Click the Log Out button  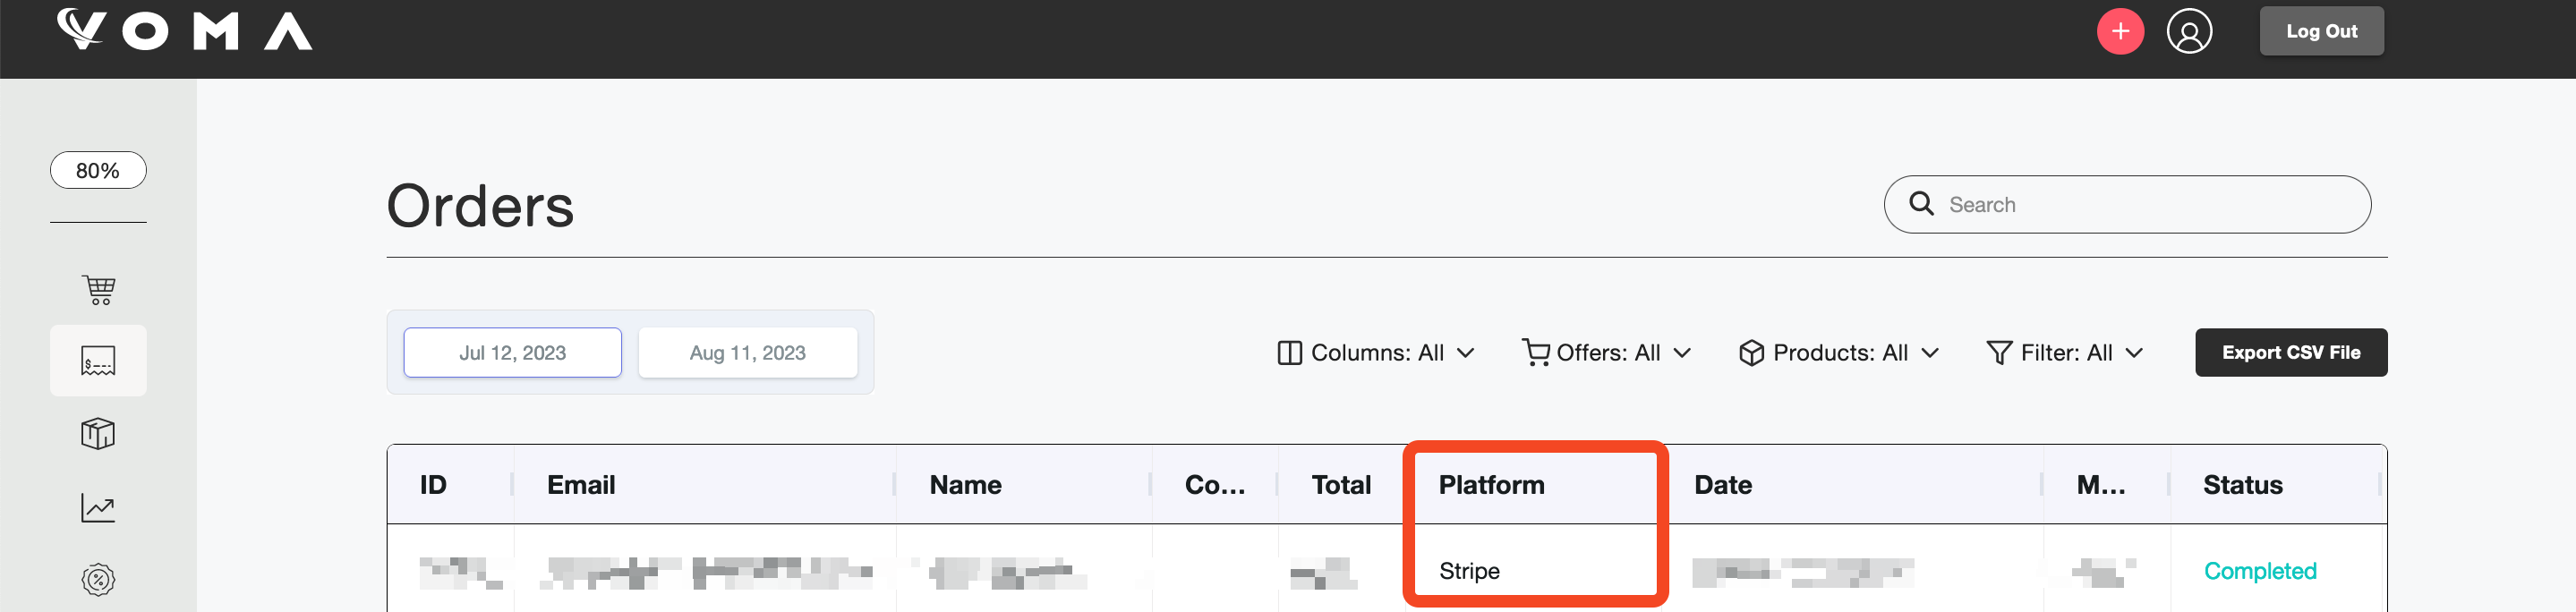(x=2321, y=31)
